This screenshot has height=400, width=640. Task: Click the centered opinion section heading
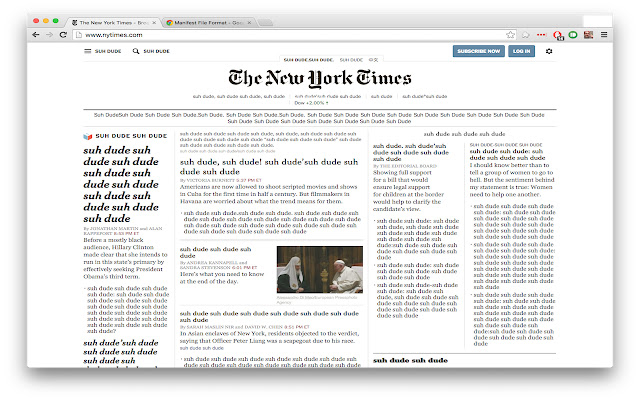(x=464, y=134)
